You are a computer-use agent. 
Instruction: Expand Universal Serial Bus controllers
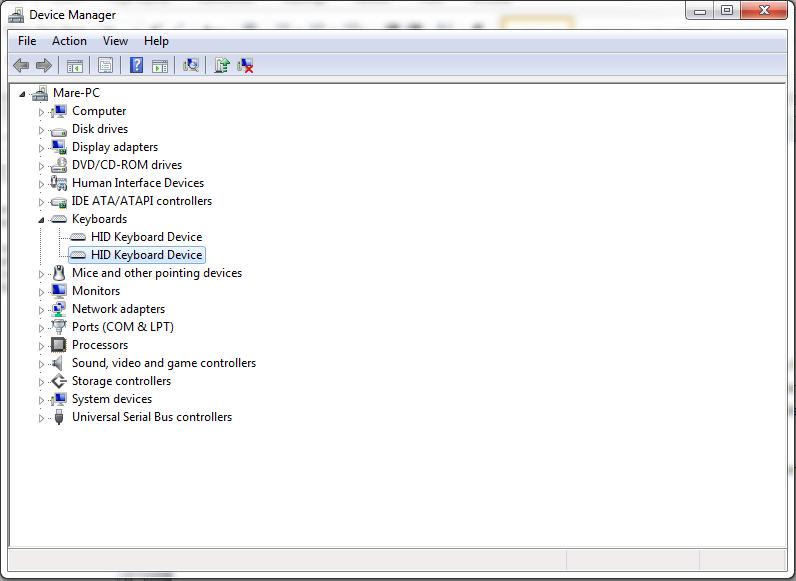tap(42, 417)
